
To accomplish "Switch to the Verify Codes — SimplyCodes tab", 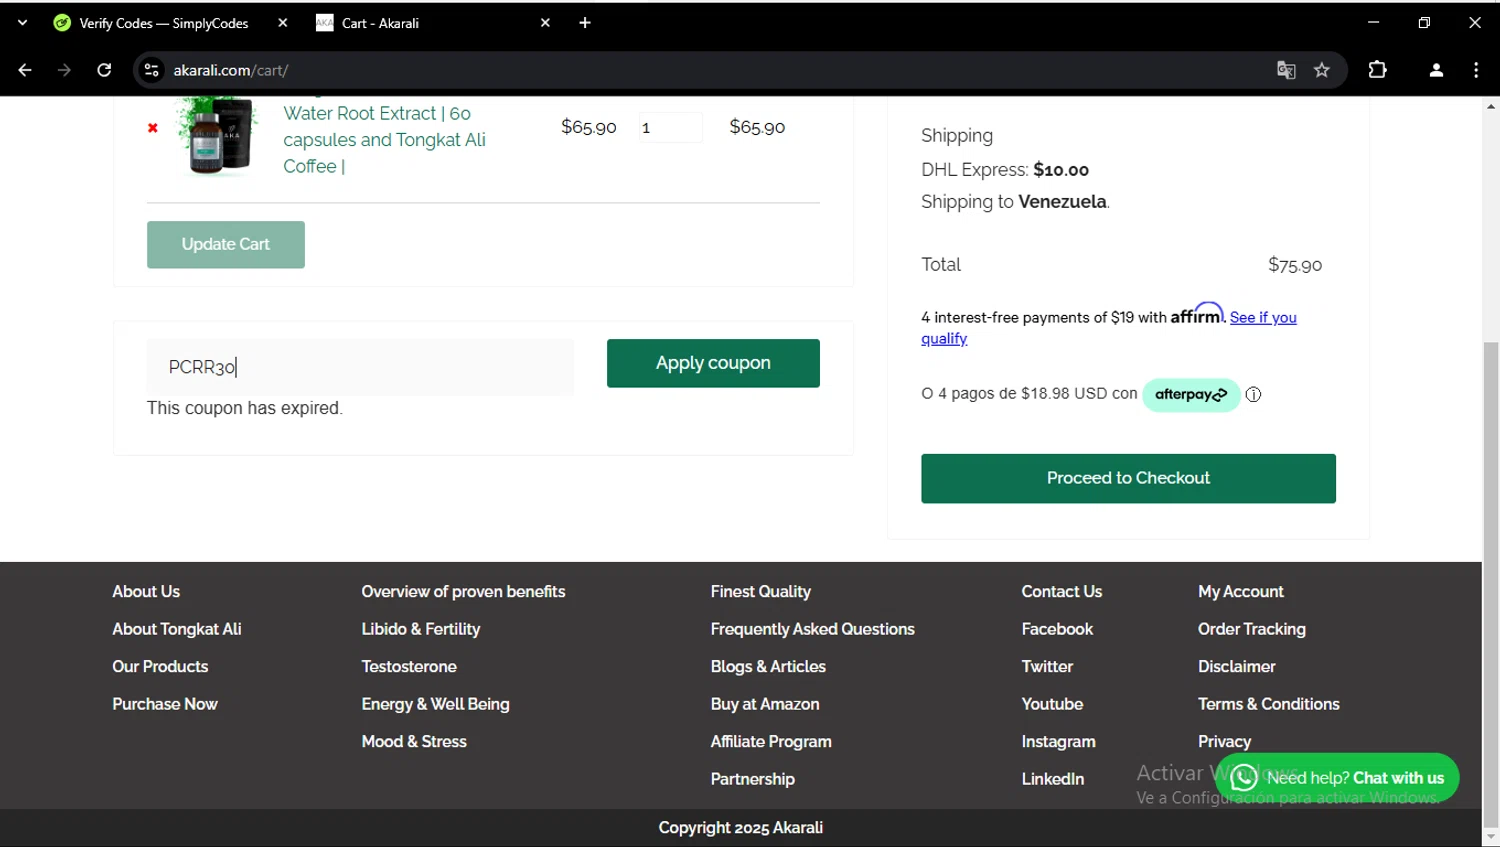I will 163,23.
